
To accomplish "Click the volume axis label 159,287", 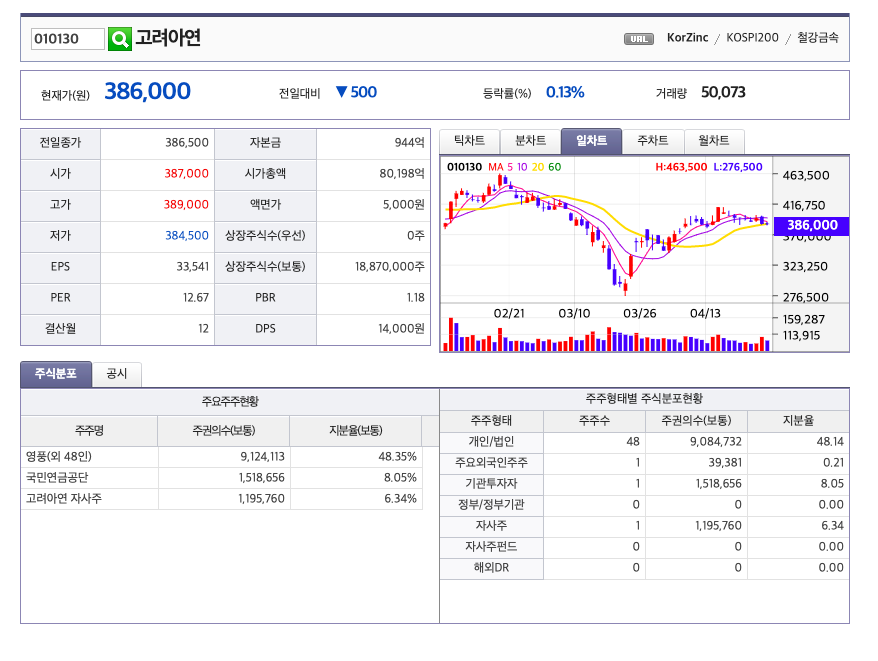I will pyautogui.click(x=804, y=319).
